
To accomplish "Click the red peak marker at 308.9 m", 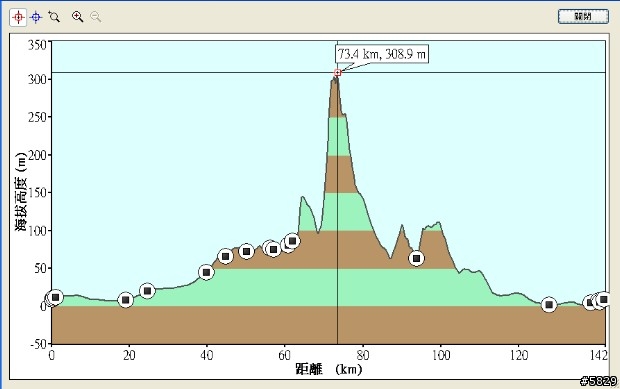I will 338,73.
